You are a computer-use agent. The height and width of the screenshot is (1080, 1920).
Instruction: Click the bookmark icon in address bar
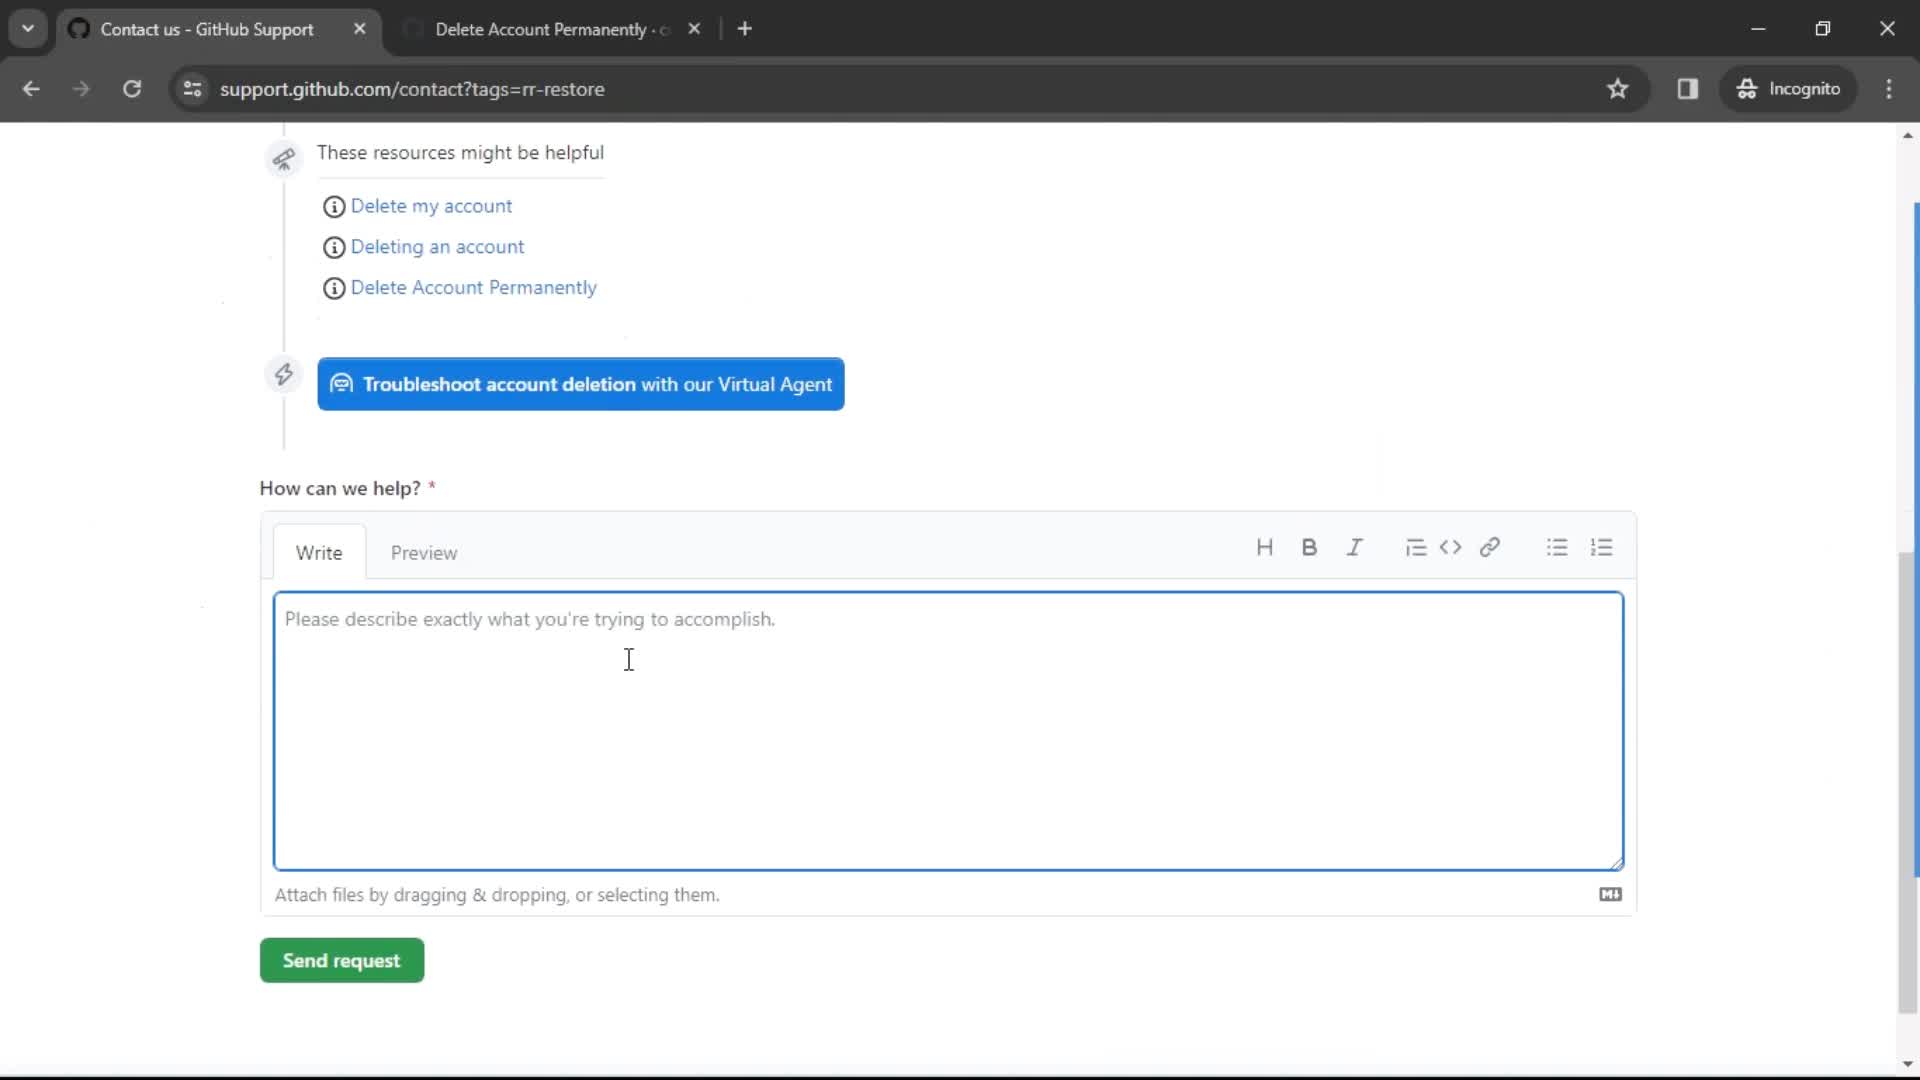[x=1618, y=88]
